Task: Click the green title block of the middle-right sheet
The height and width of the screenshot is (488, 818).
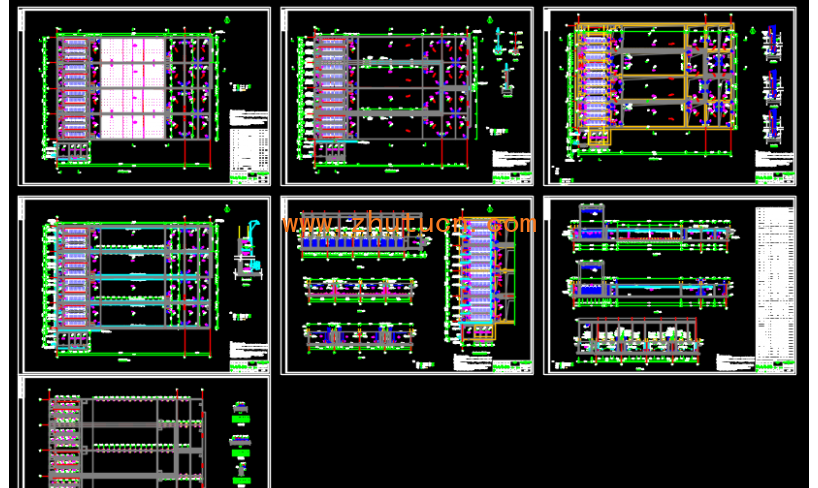Action: (774, 367)
